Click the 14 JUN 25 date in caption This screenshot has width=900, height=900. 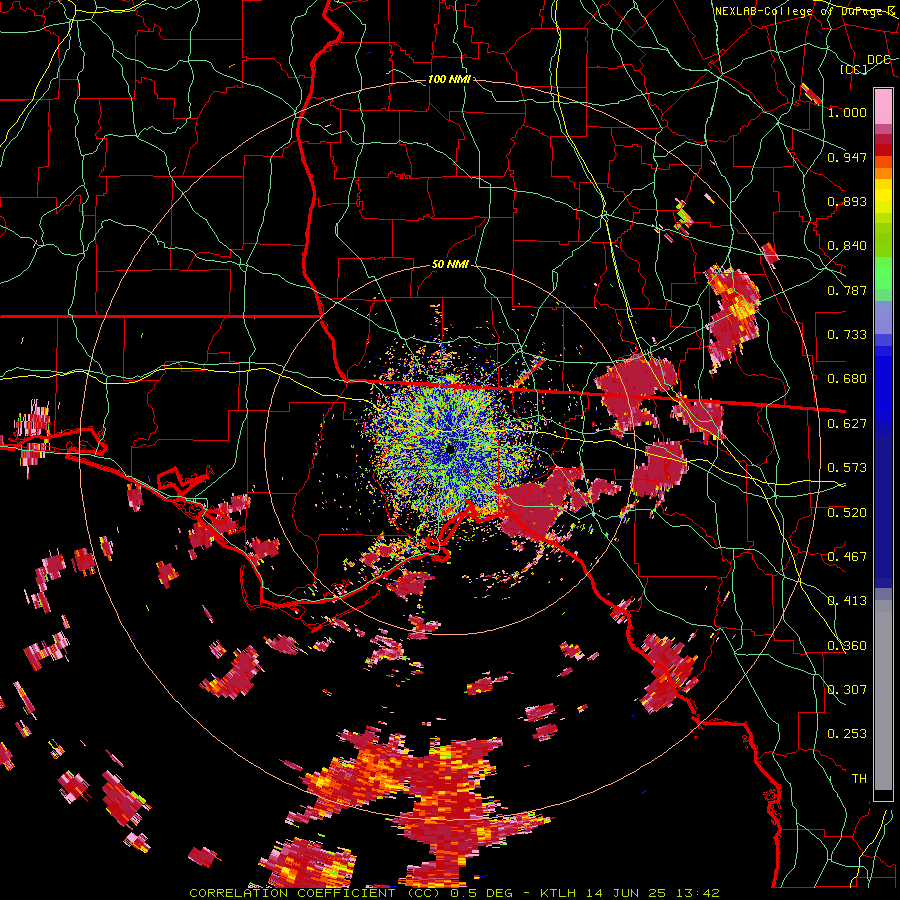(626, 893)
